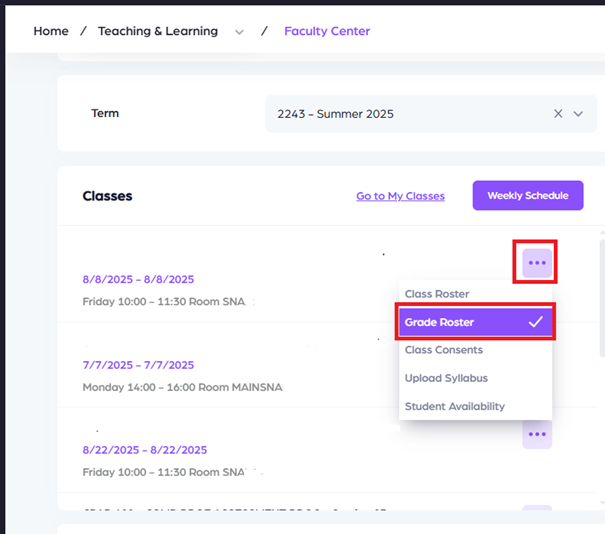This screenshot has height=534, width=605.
Task: Select the 8/22/2025 – 8/22/2025 class dates link
Action: coord(144,450)
